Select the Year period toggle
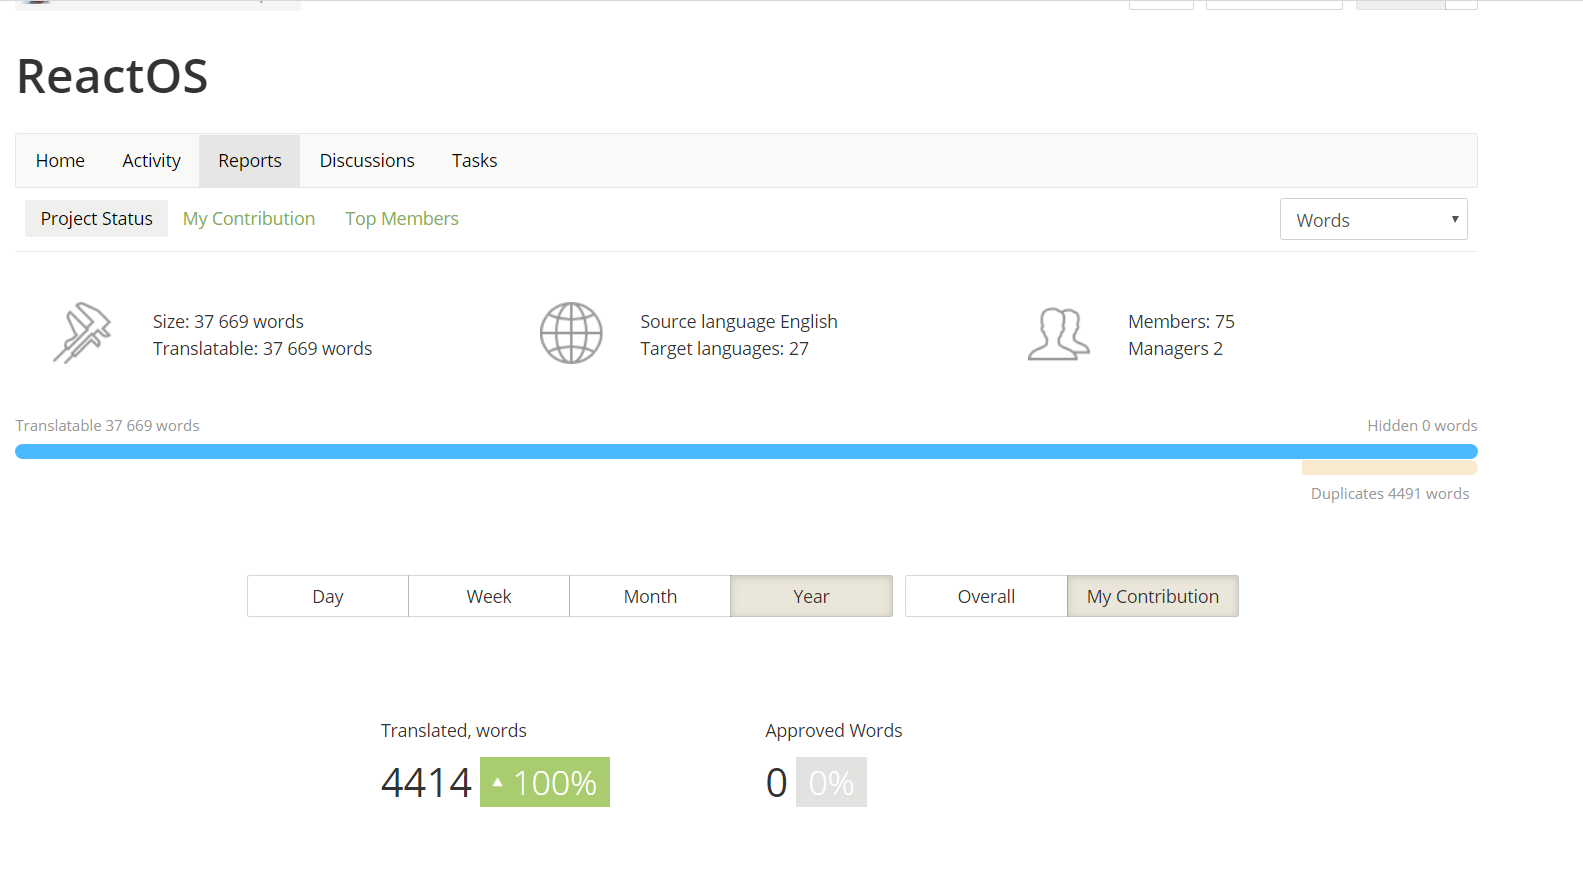This screenshot has height=872, width=1583. pyautogui.click(x=811, y=596)
